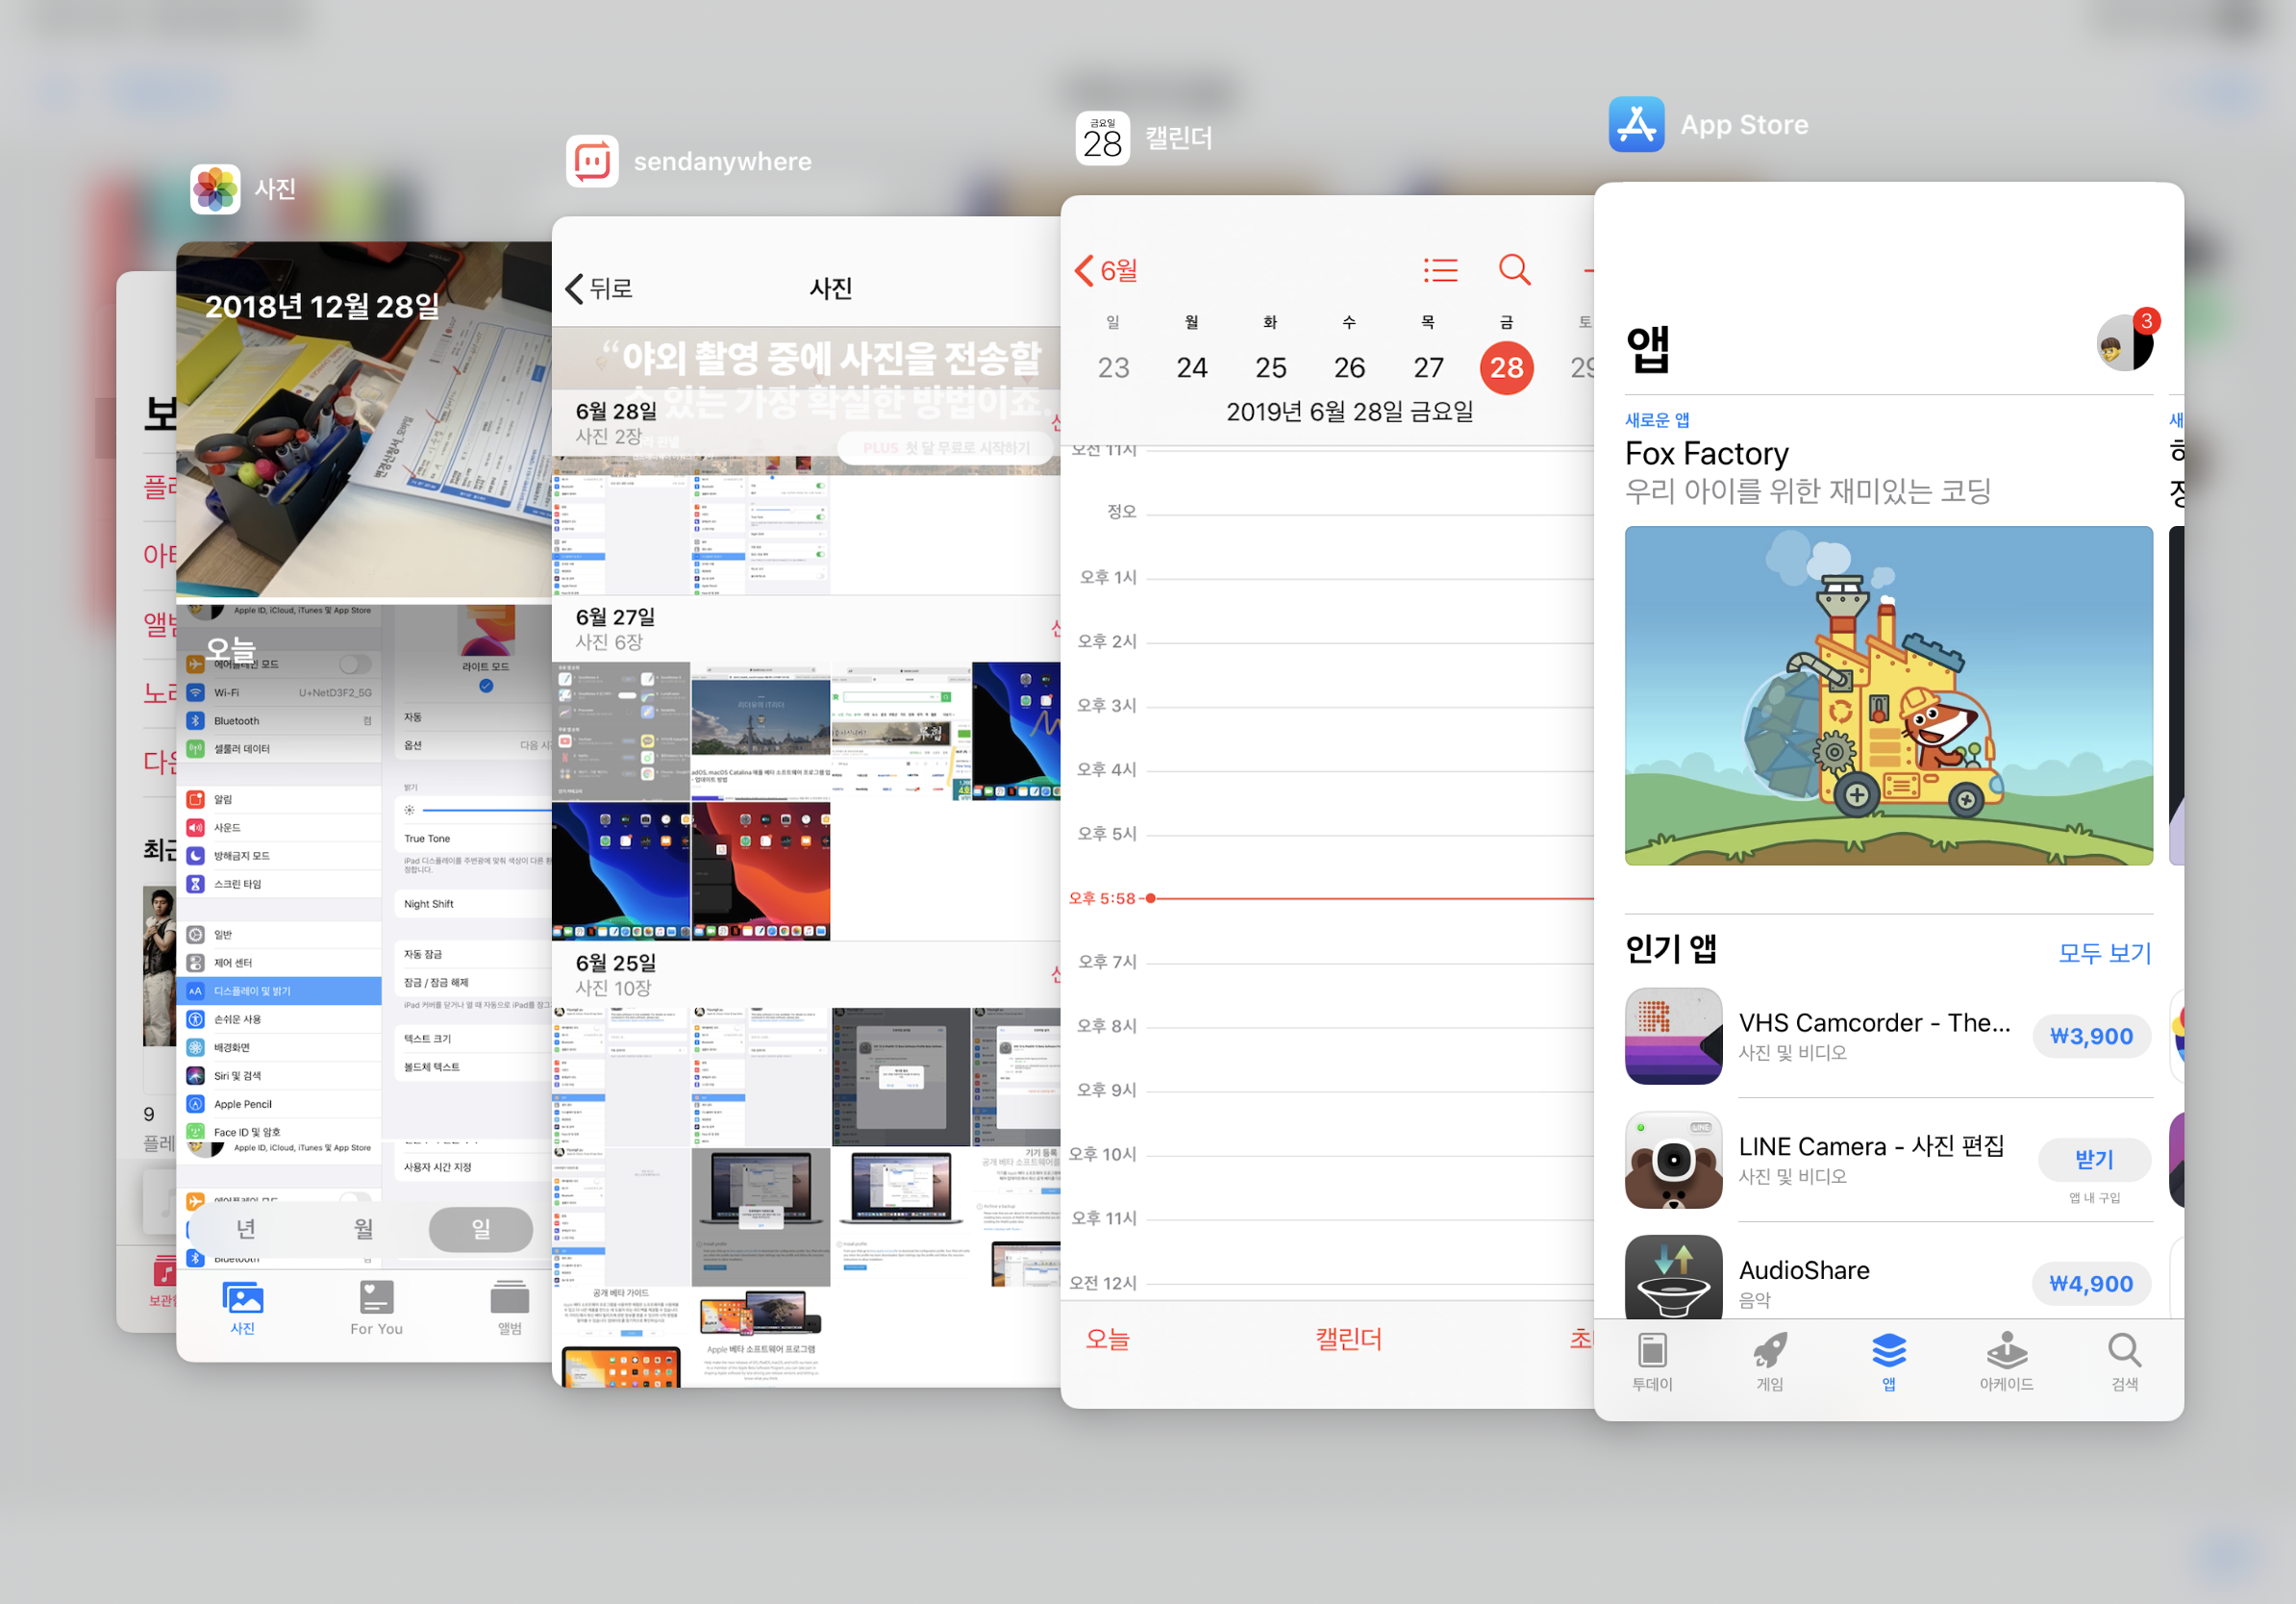Expand popular apps with 모두 보기
Image resolution: width=2296 pixels, height=1604 pixels.
2104,952
